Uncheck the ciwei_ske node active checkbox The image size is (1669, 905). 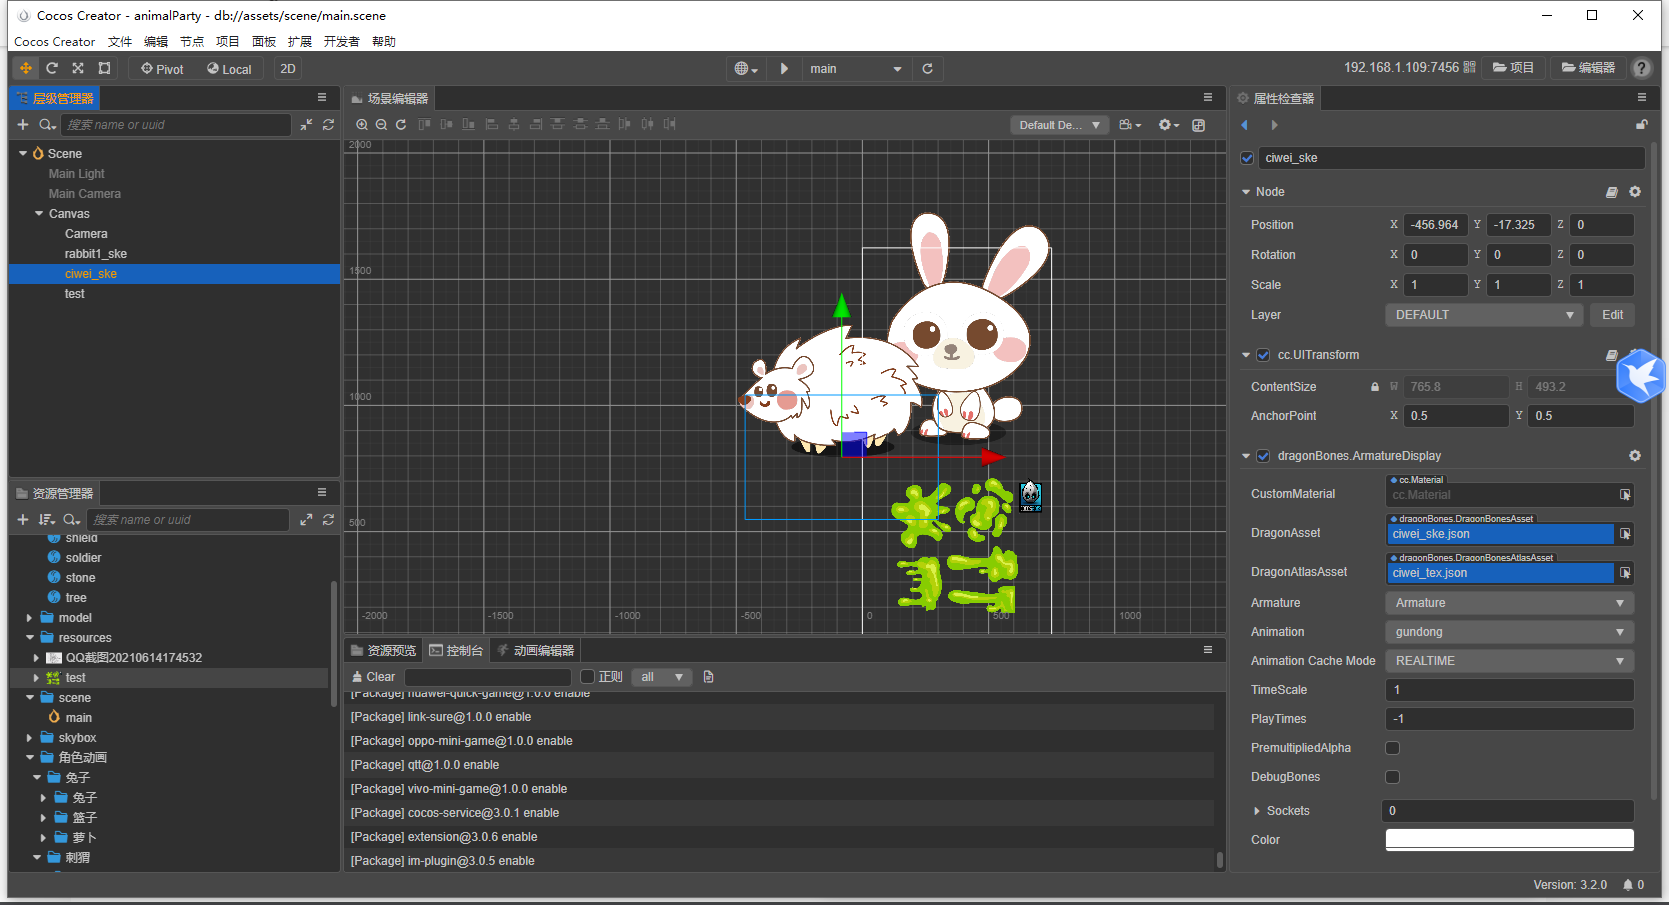[x=1247, y=158]
